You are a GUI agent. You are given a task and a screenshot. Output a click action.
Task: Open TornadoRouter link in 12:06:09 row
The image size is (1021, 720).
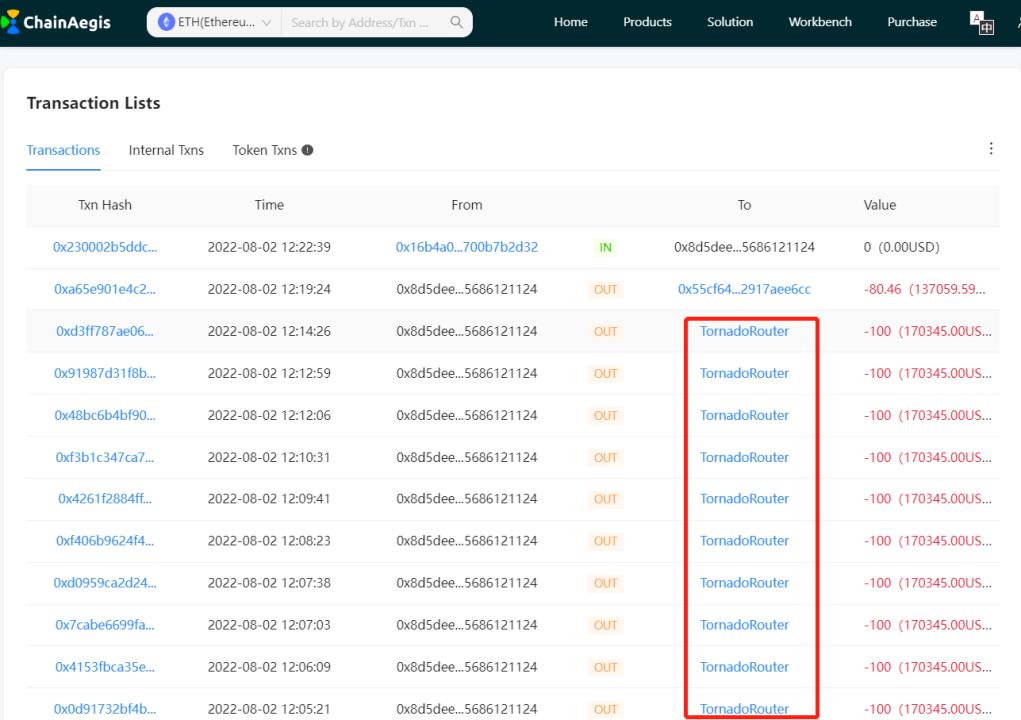click(744, 667)
